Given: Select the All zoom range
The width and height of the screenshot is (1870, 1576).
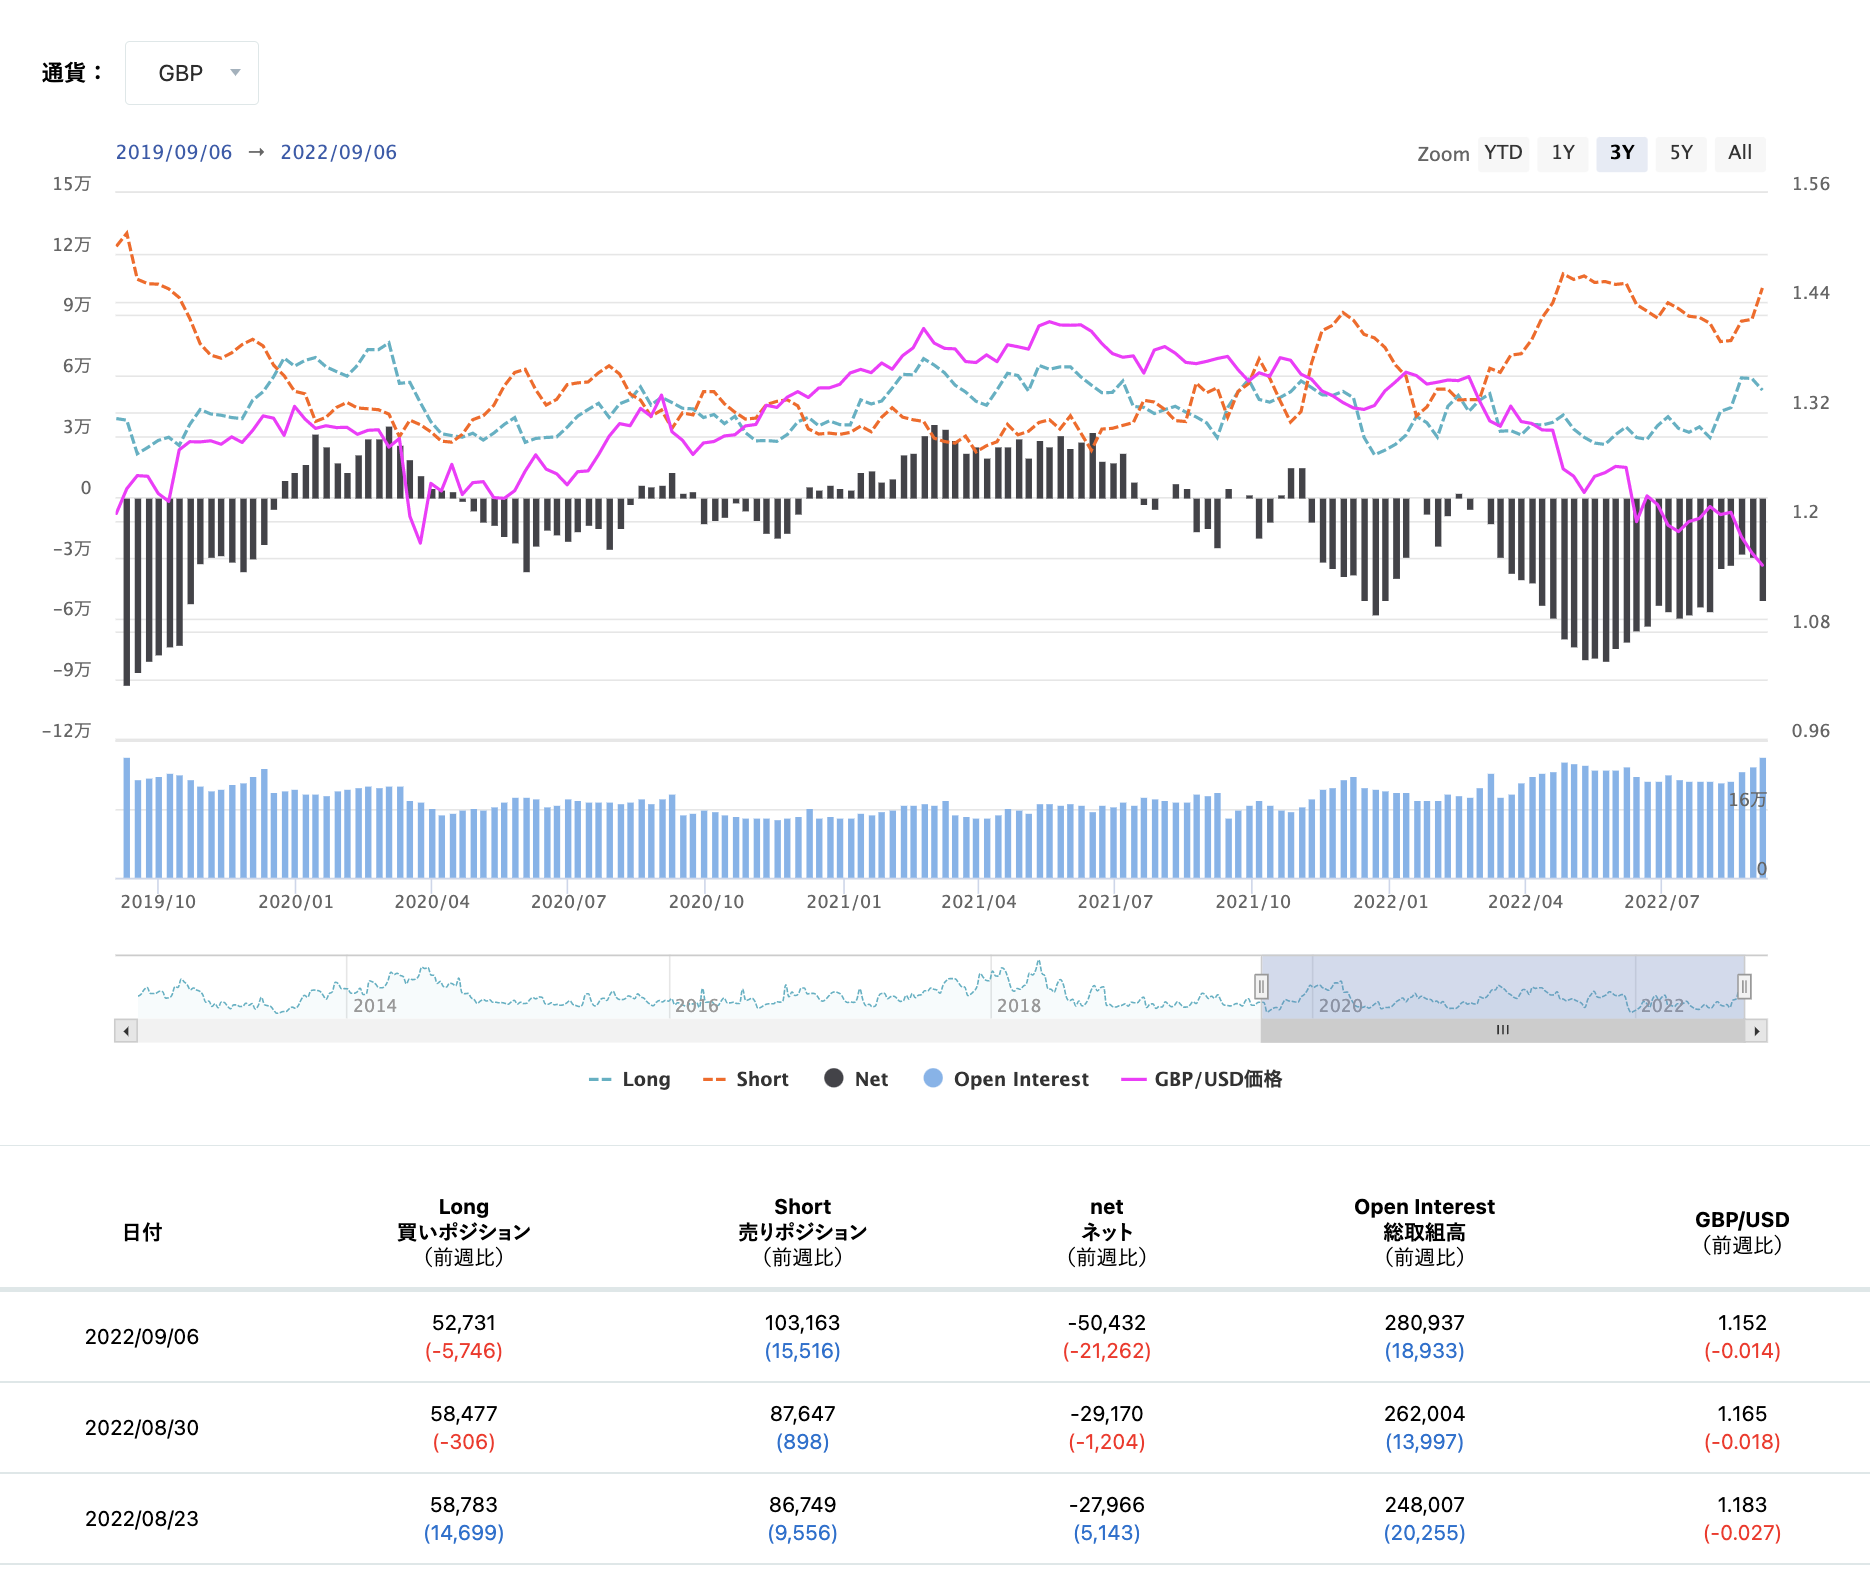Looking at the screenshot, I should pyautogui.click(x=1740, y=153).
